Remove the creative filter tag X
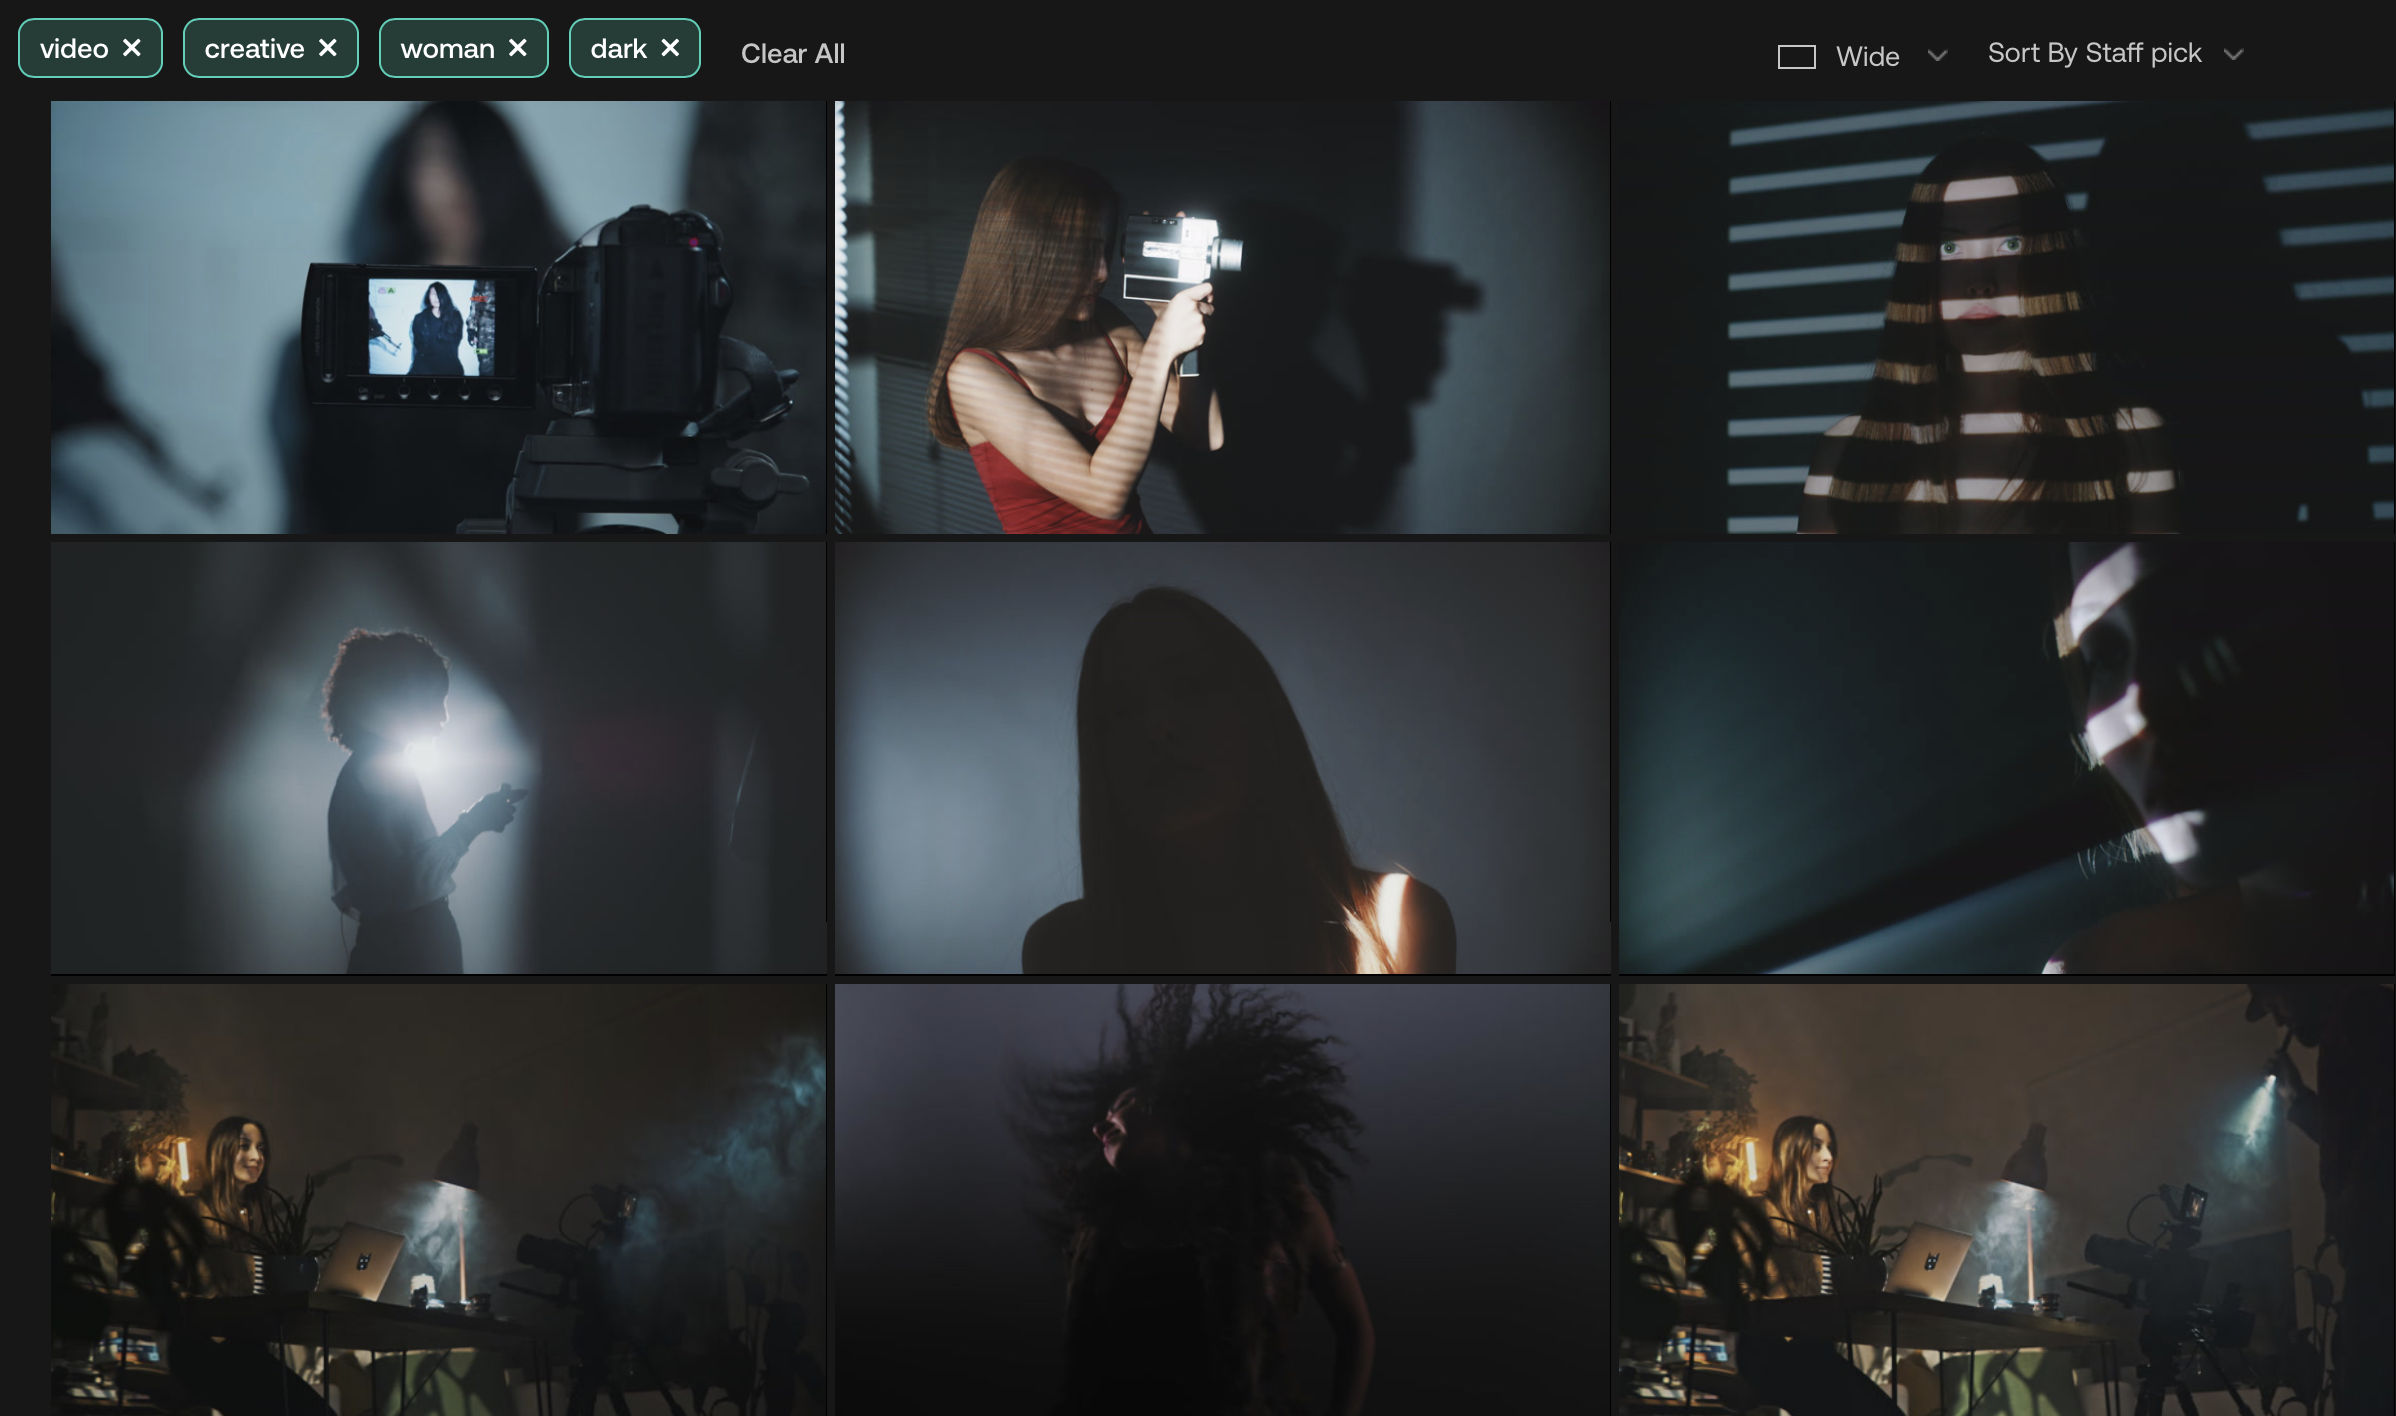Image resolution: width=2396 pixels, height=1416 pixels. (328, 48)
